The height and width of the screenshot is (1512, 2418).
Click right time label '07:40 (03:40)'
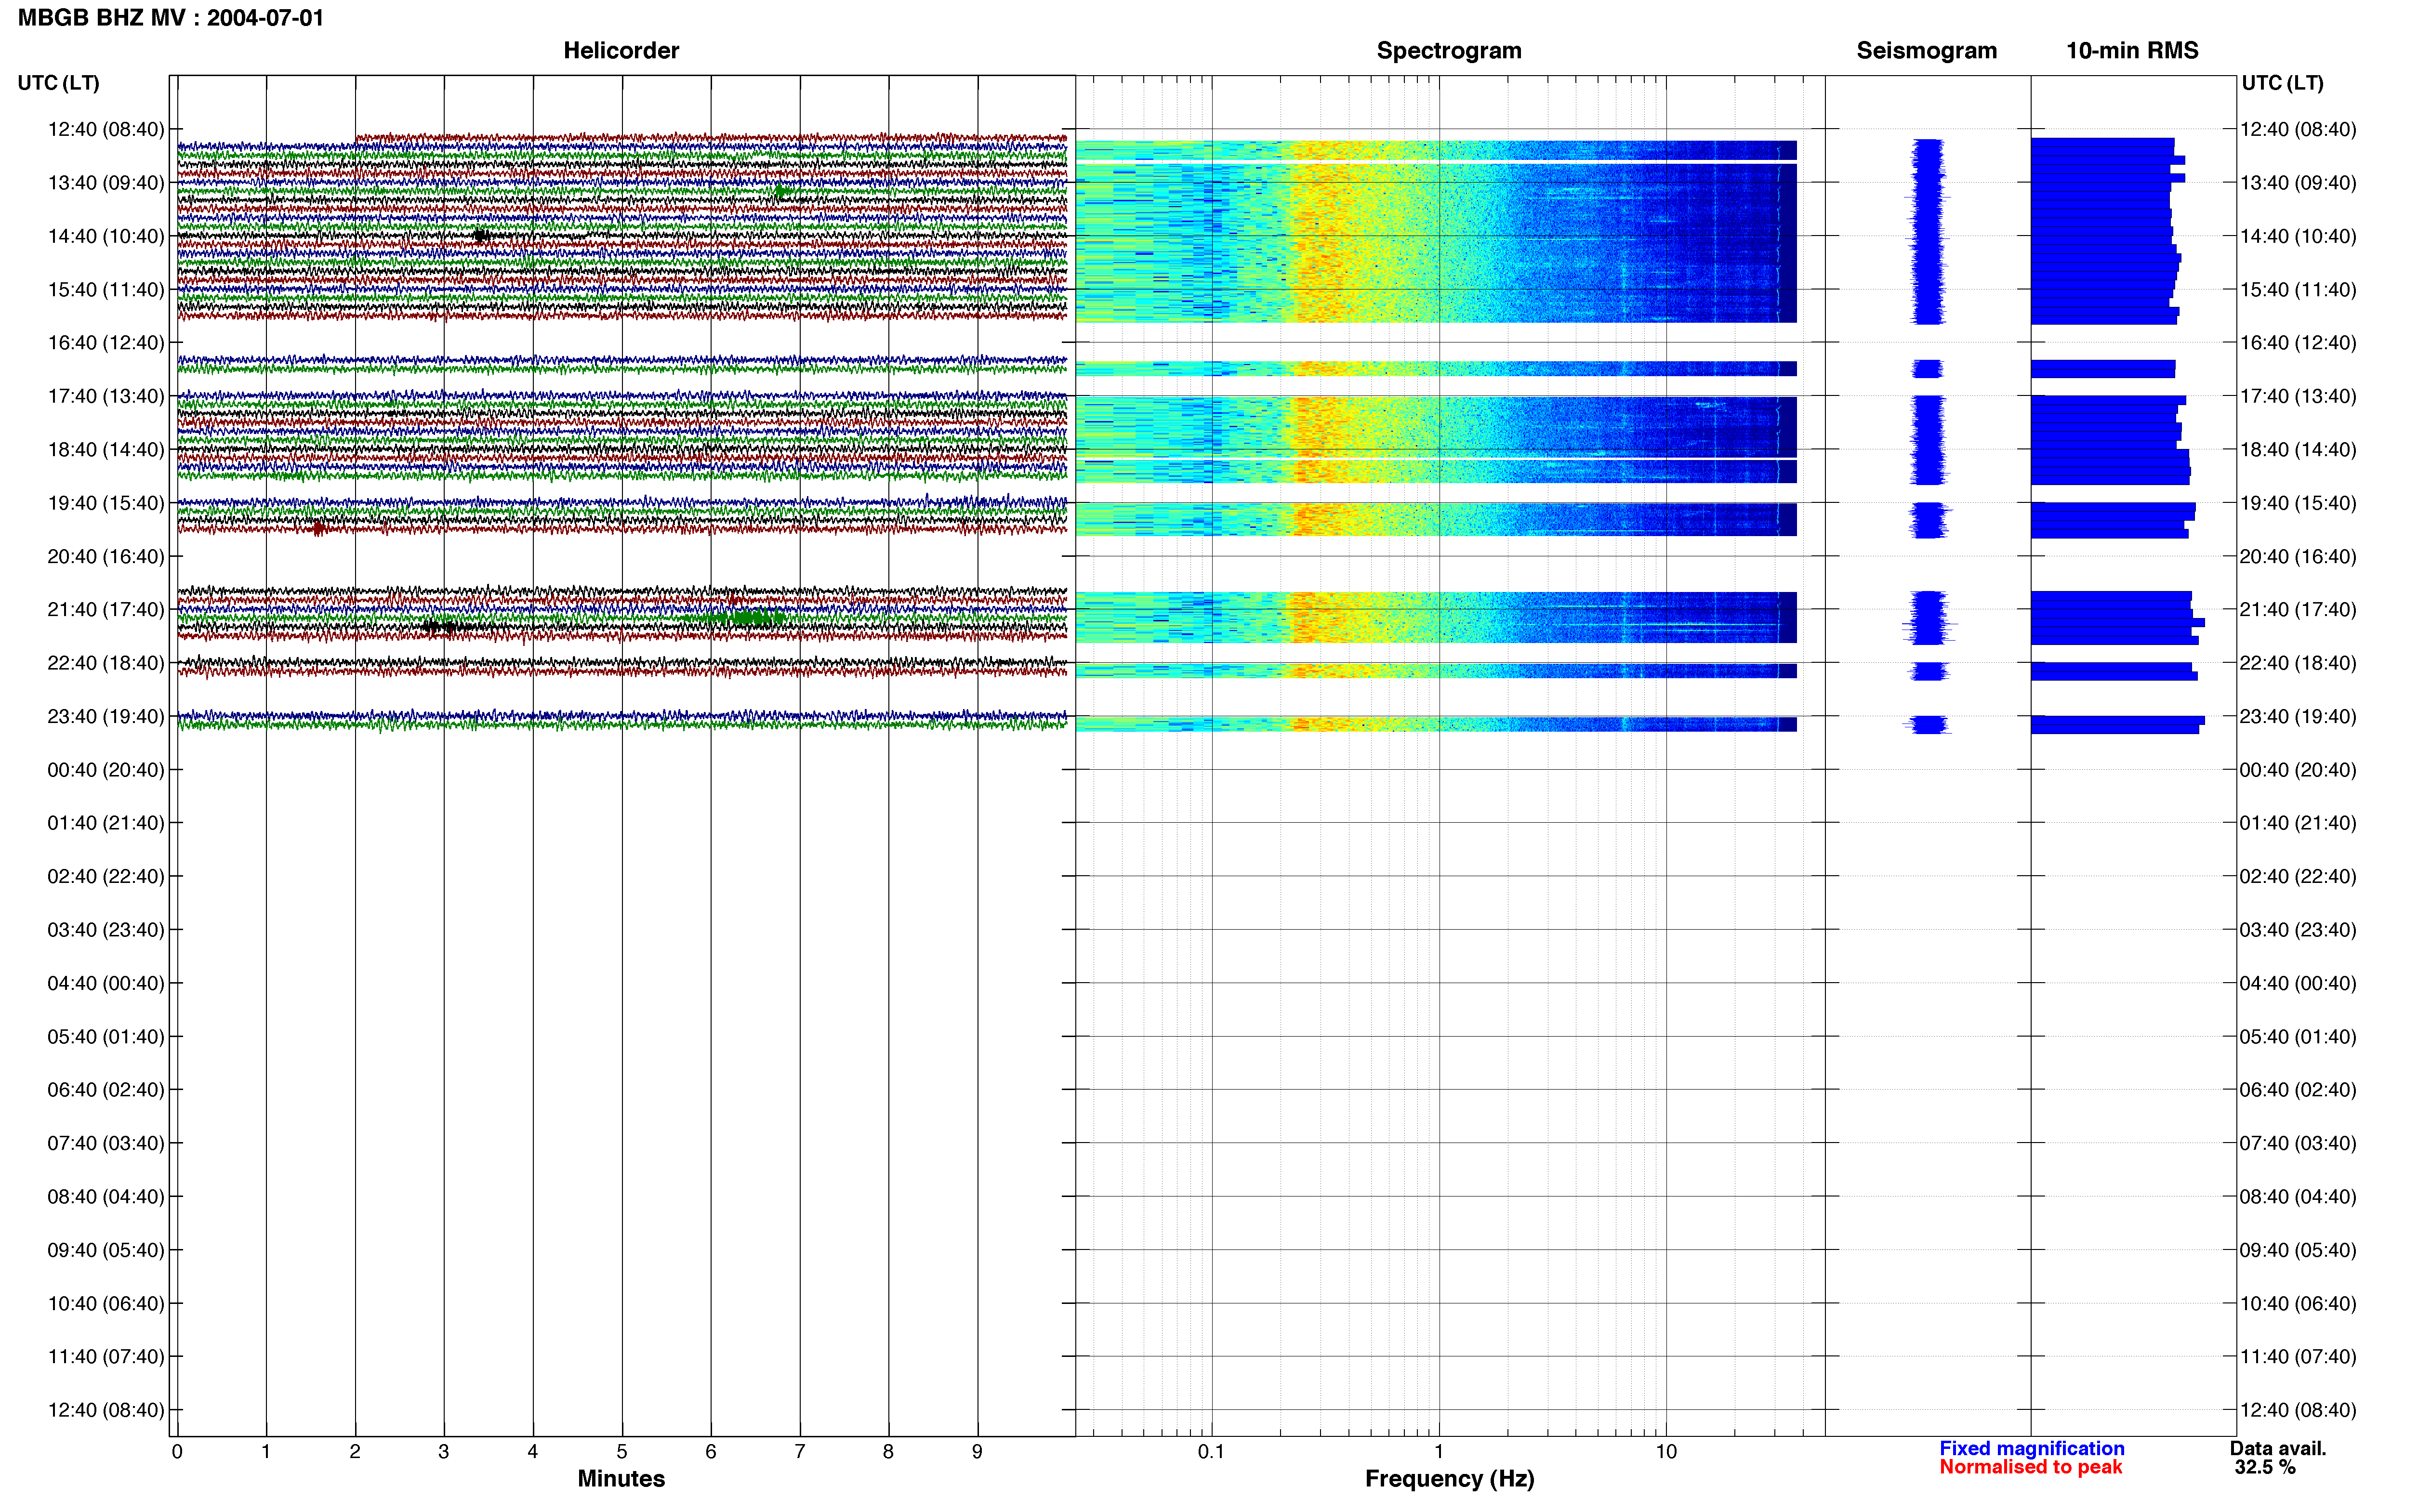(2298, 1143)
